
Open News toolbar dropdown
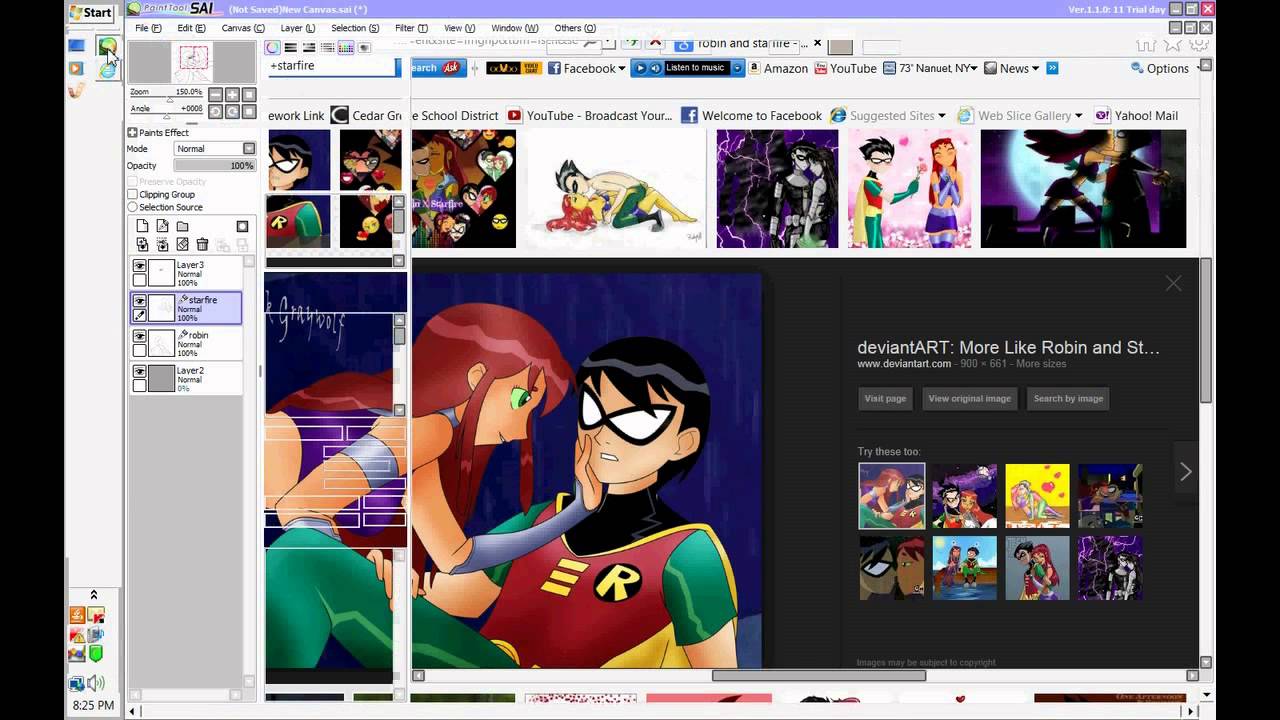pos(1035,68)
